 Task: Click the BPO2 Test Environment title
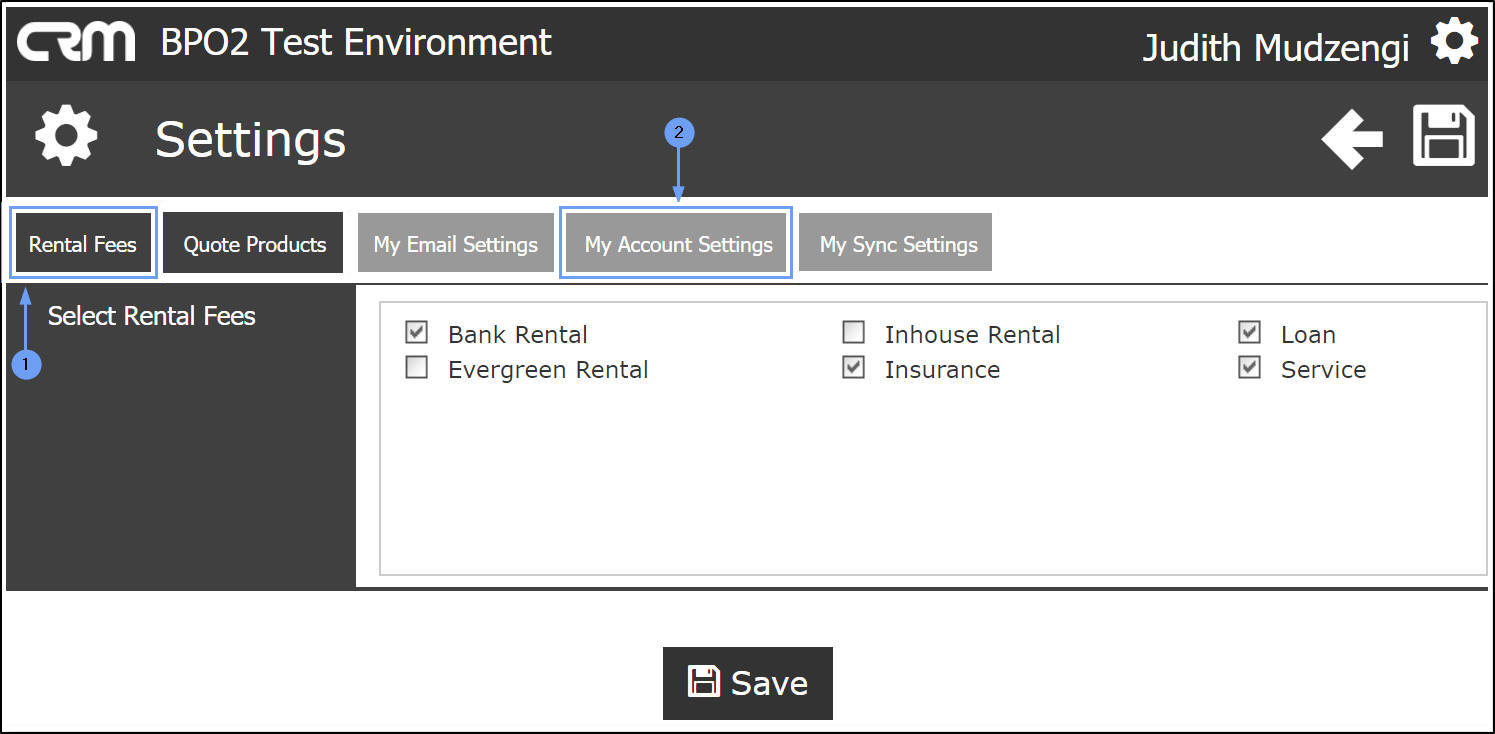click(x=356, y=42)
